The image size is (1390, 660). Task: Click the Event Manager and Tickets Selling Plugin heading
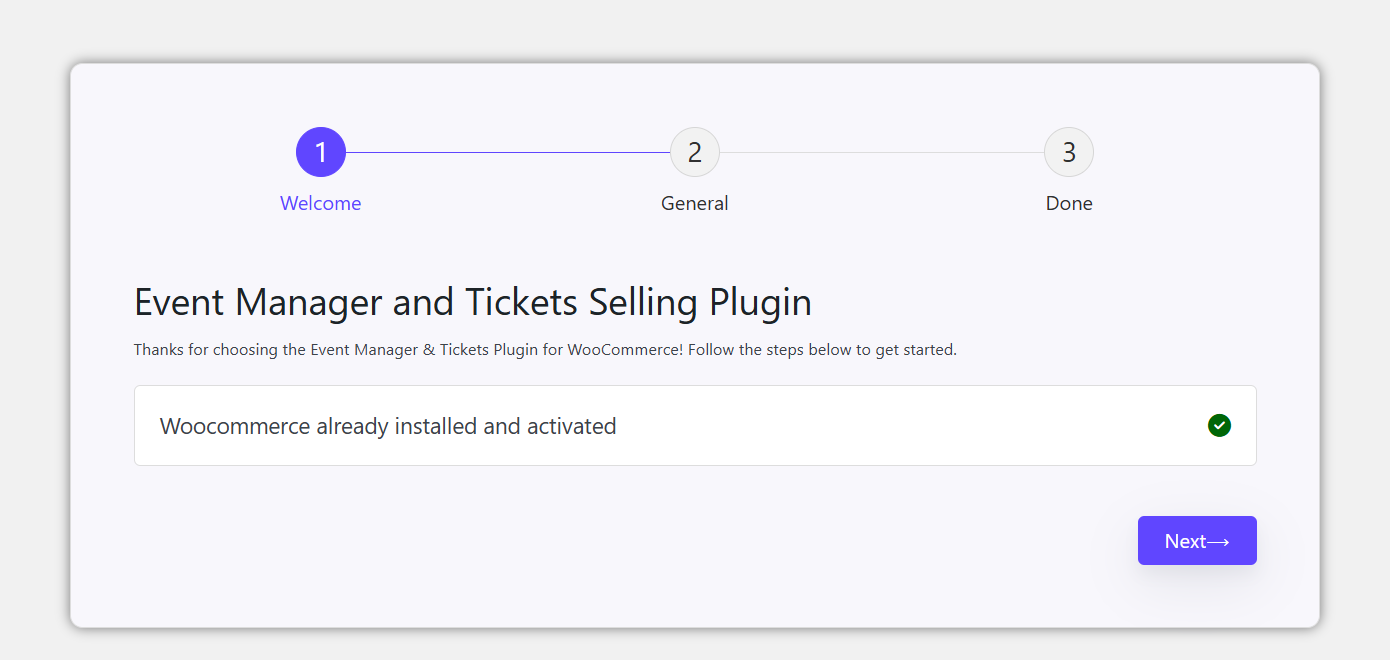coord(473,302)
